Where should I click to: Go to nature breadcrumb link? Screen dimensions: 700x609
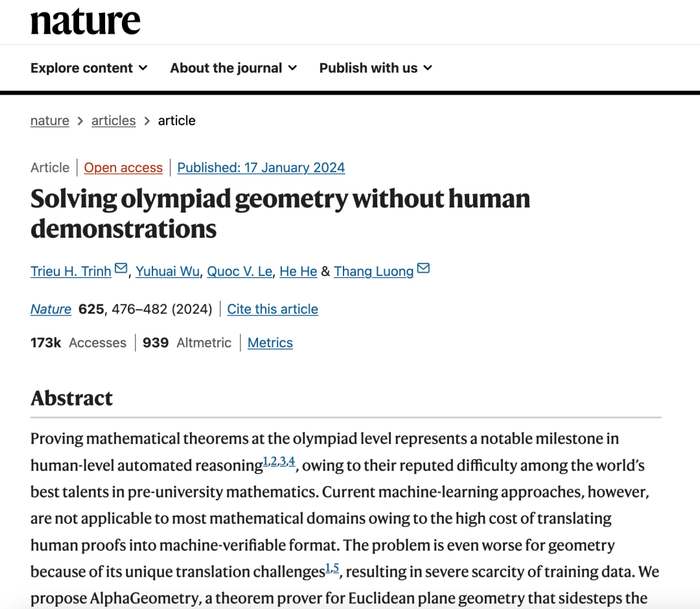coord(50,121)
